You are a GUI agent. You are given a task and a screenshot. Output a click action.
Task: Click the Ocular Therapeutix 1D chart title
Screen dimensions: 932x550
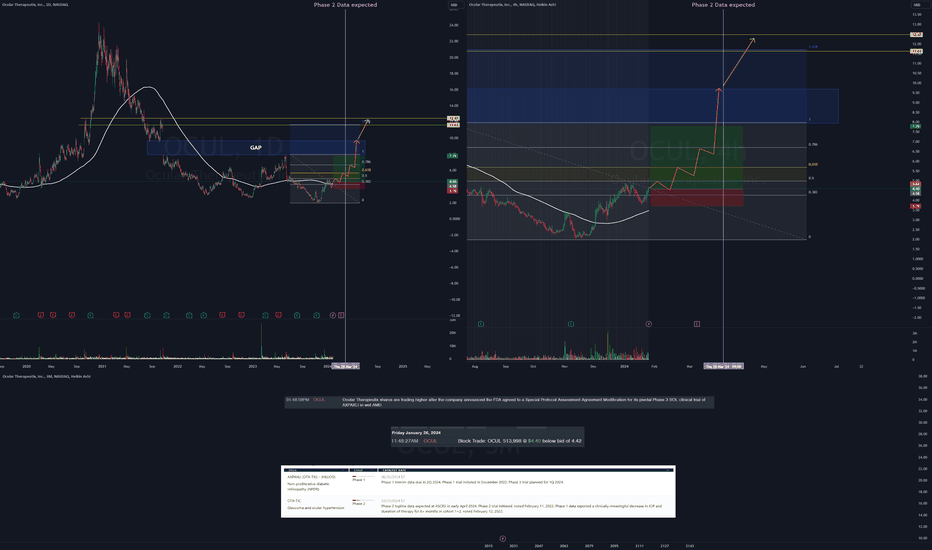(34, 5)
